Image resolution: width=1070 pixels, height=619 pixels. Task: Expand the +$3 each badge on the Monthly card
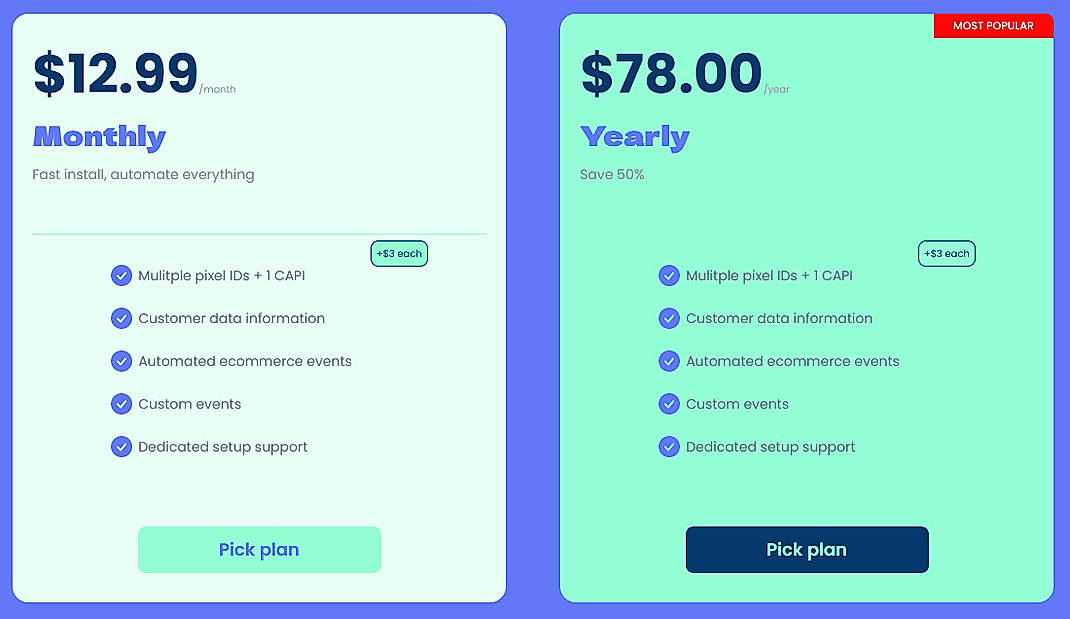coord(399,253)
